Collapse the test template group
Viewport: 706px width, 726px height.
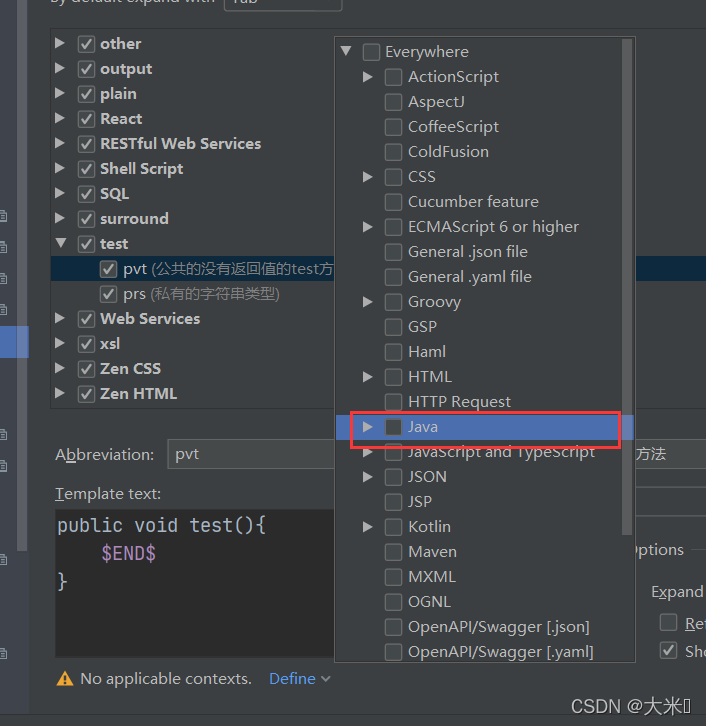tap(61, 243)
